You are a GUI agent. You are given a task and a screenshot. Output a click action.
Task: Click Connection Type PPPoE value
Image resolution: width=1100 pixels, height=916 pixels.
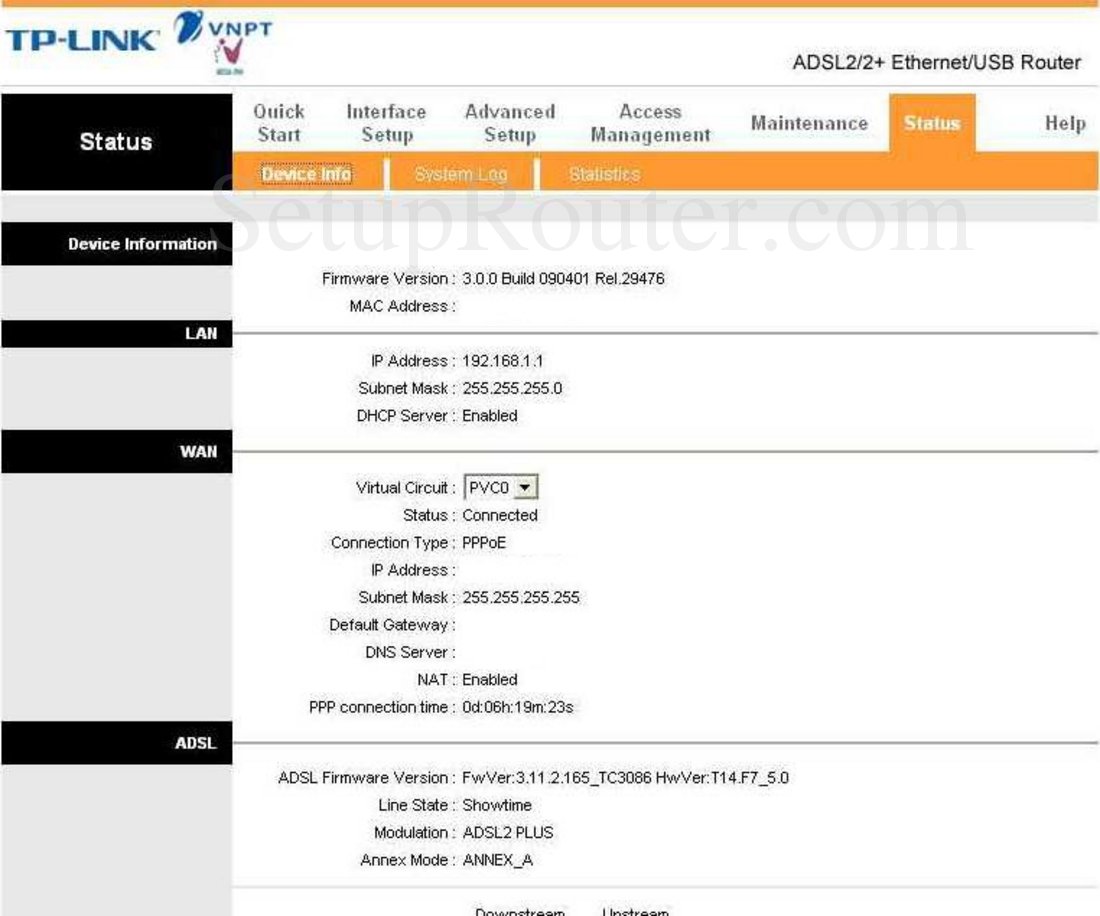(484, 542)
